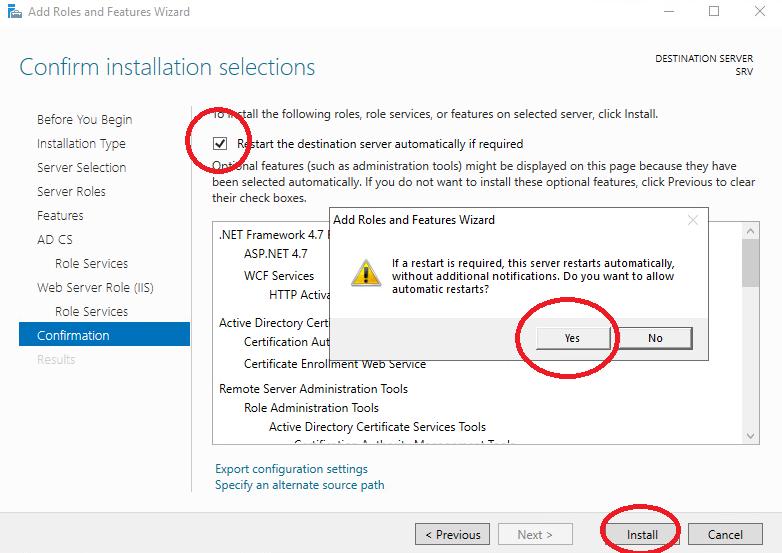Click scroll down arrow of features list

click(750, 436)
